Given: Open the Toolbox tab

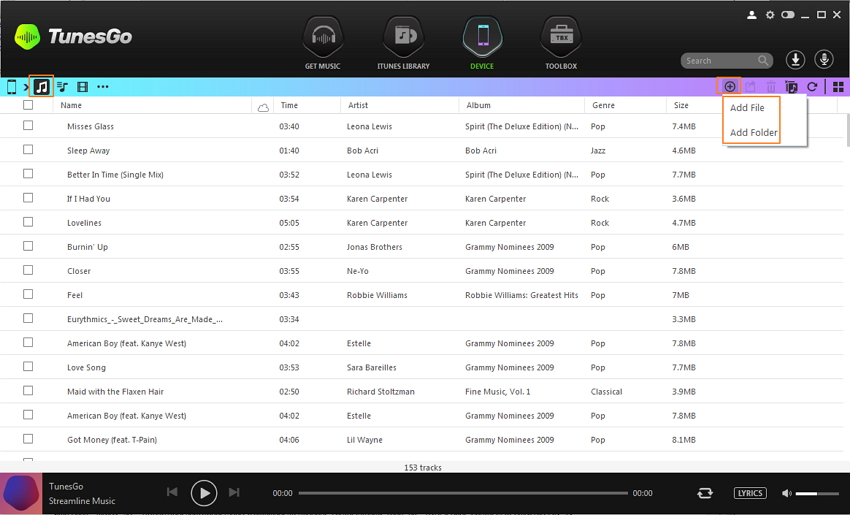Looking at the screenshot, I should [x=561, y=45].
